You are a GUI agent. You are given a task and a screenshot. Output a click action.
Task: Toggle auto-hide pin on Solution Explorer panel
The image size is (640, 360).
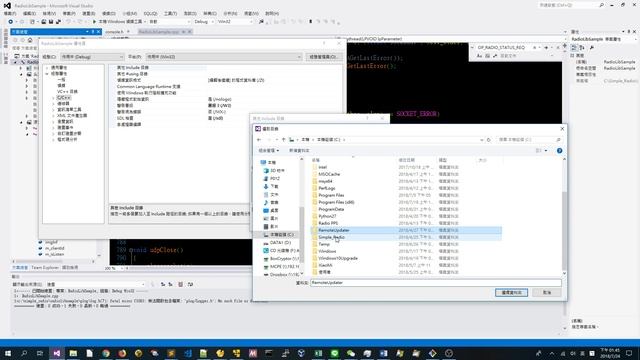tap(93, 31)
